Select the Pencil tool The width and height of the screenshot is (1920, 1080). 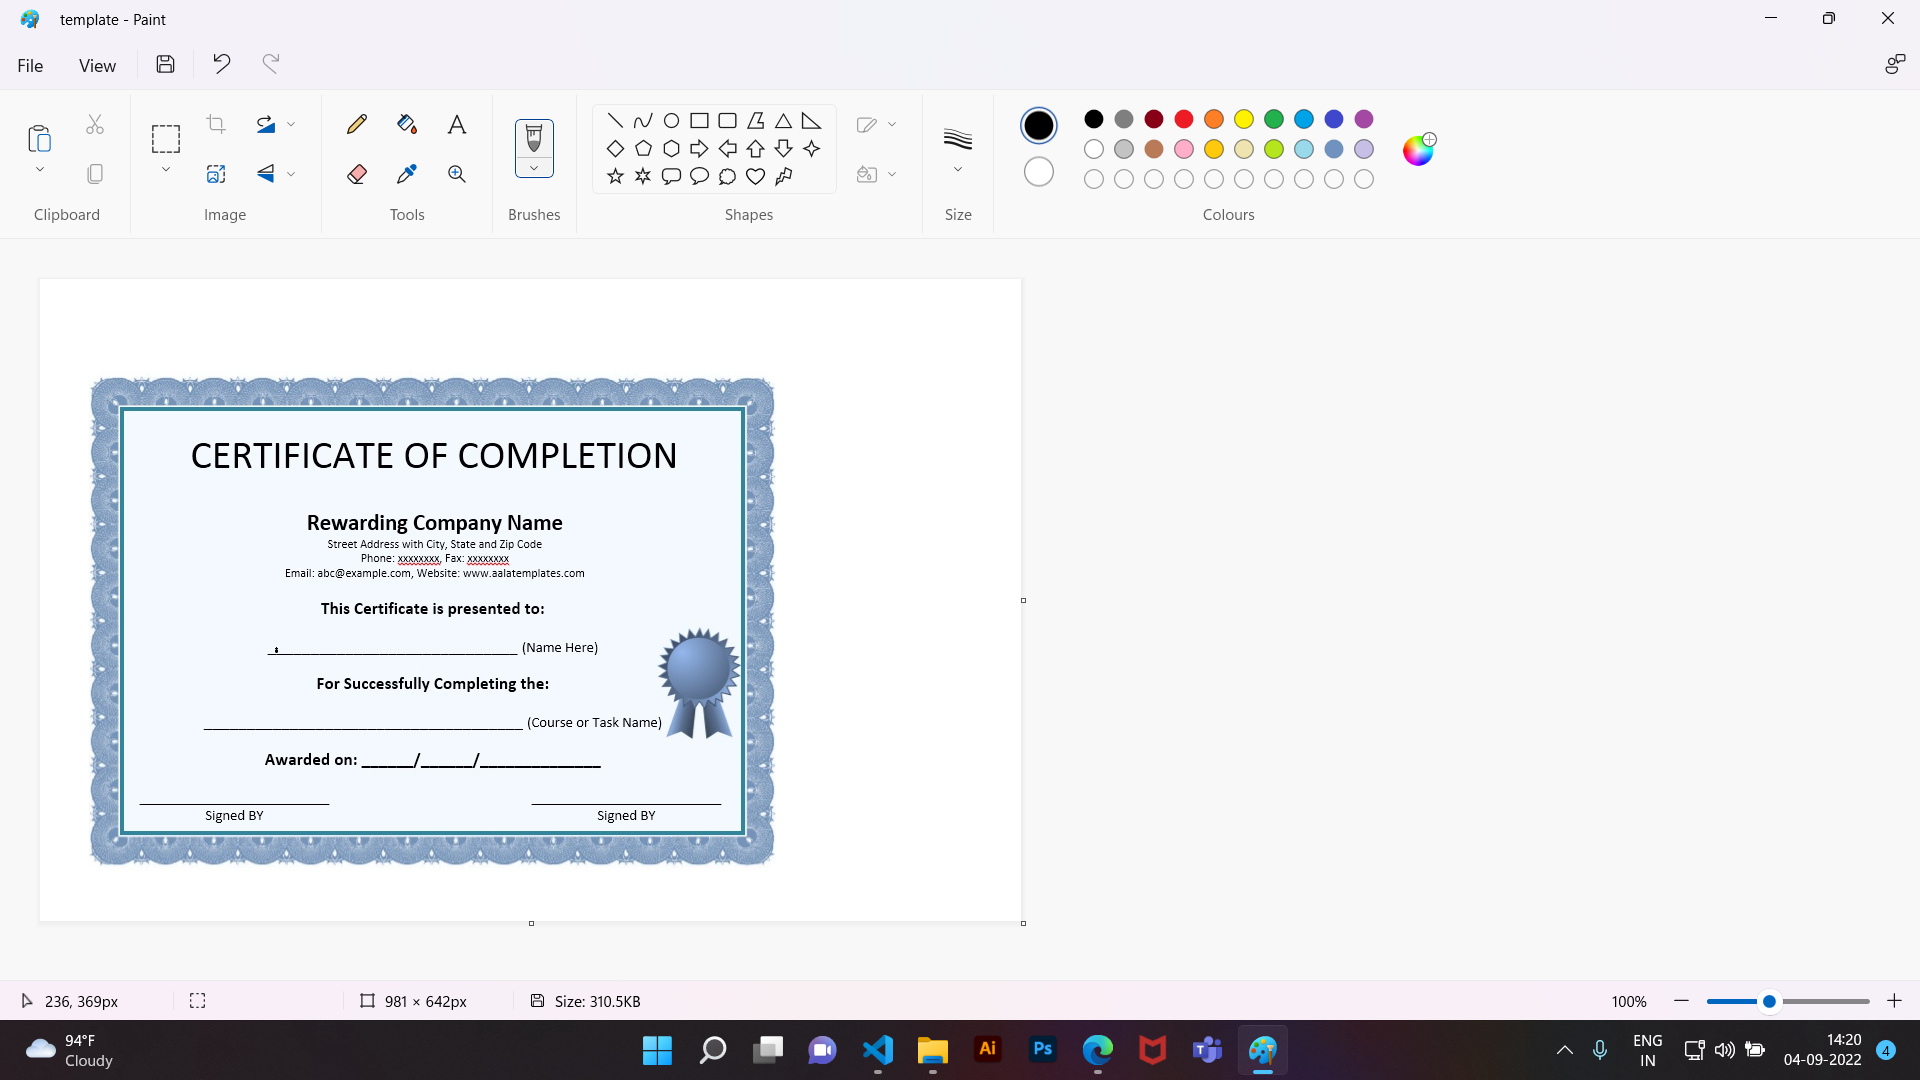point(356,124)
